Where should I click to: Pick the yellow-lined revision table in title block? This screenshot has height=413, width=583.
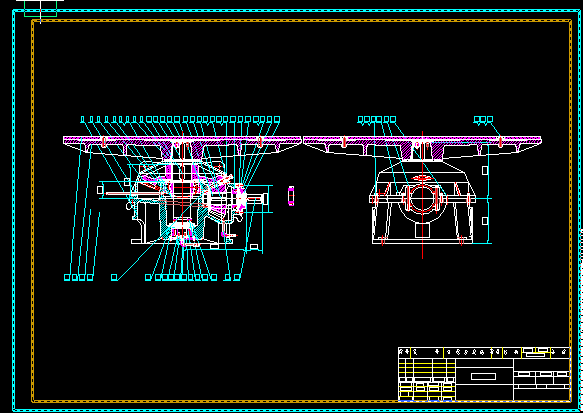(427, 380)
